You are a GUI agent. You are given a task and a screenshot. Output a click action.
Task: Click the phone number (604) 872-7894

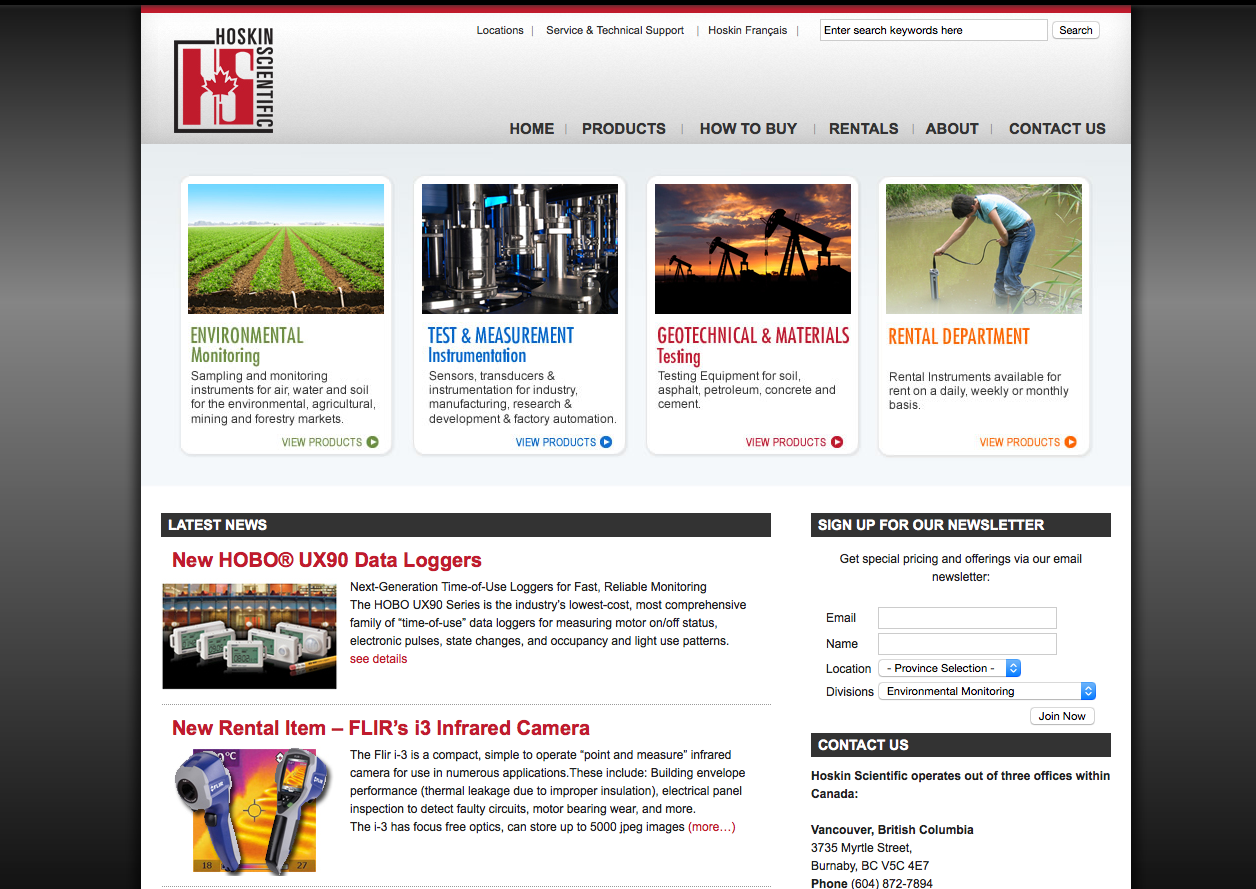tap(892, 883)
